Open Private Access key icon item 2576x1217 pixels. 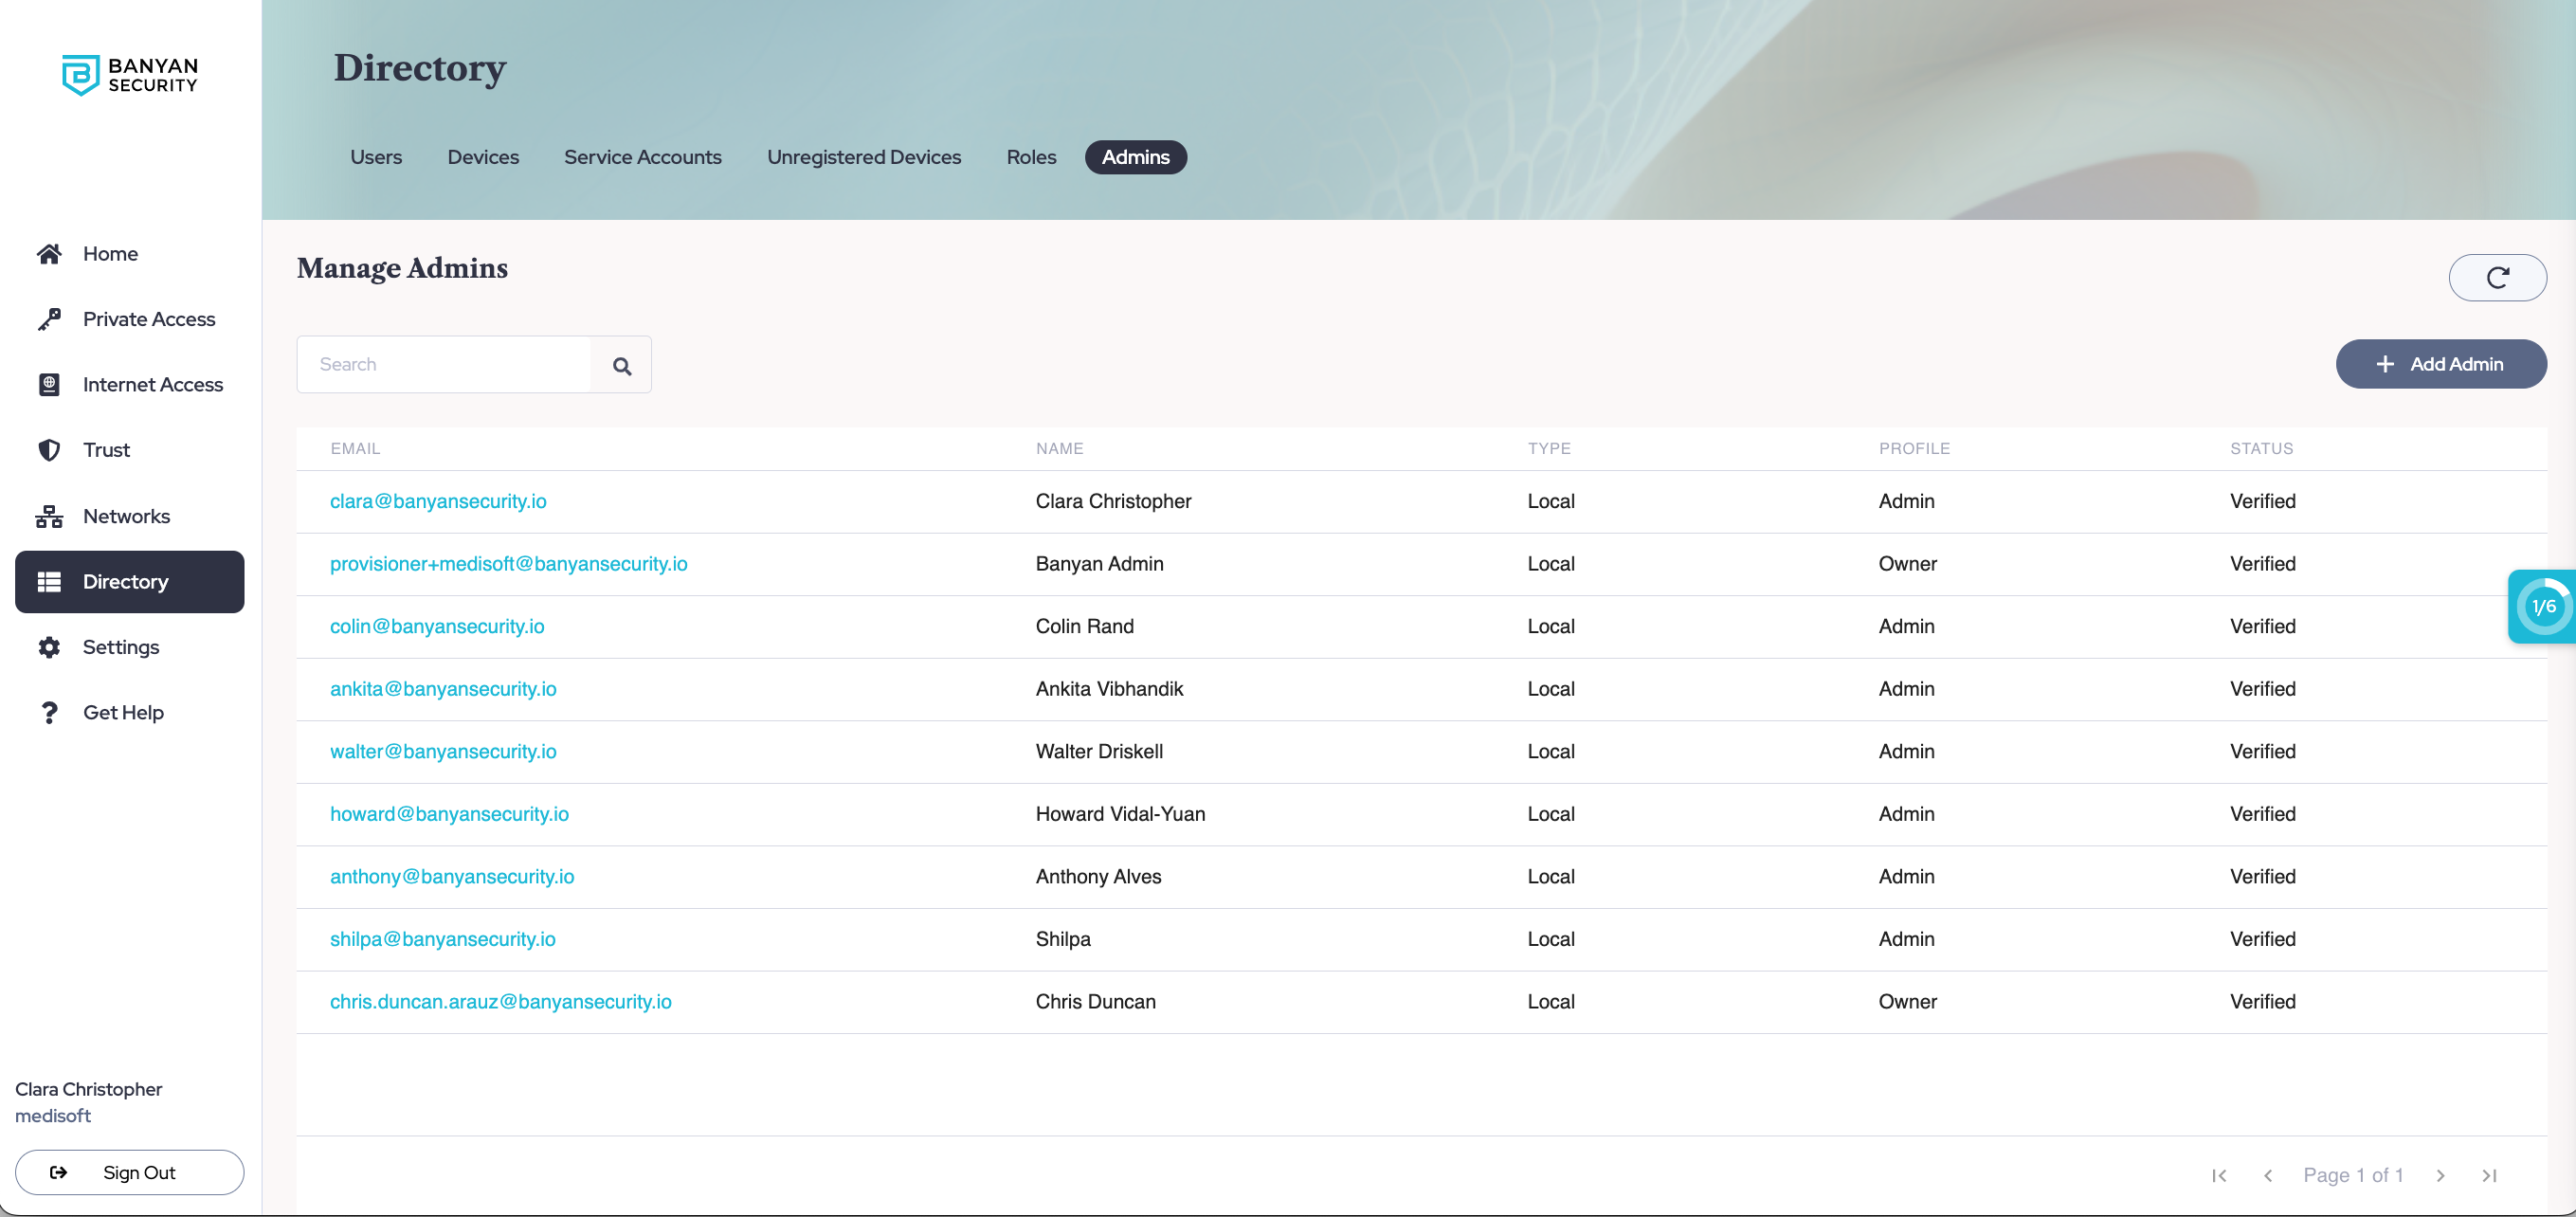pyautogui.click(x=148, y=319)
